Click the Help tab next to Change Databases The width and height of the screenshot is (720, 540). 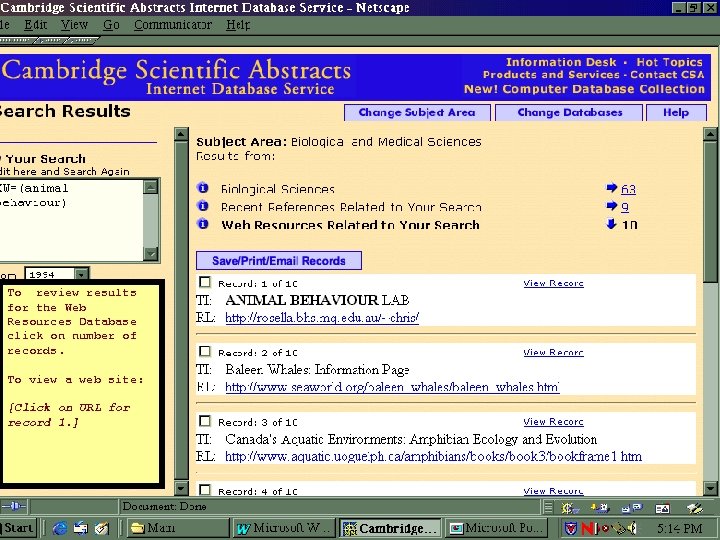click(x=676, y=112)
